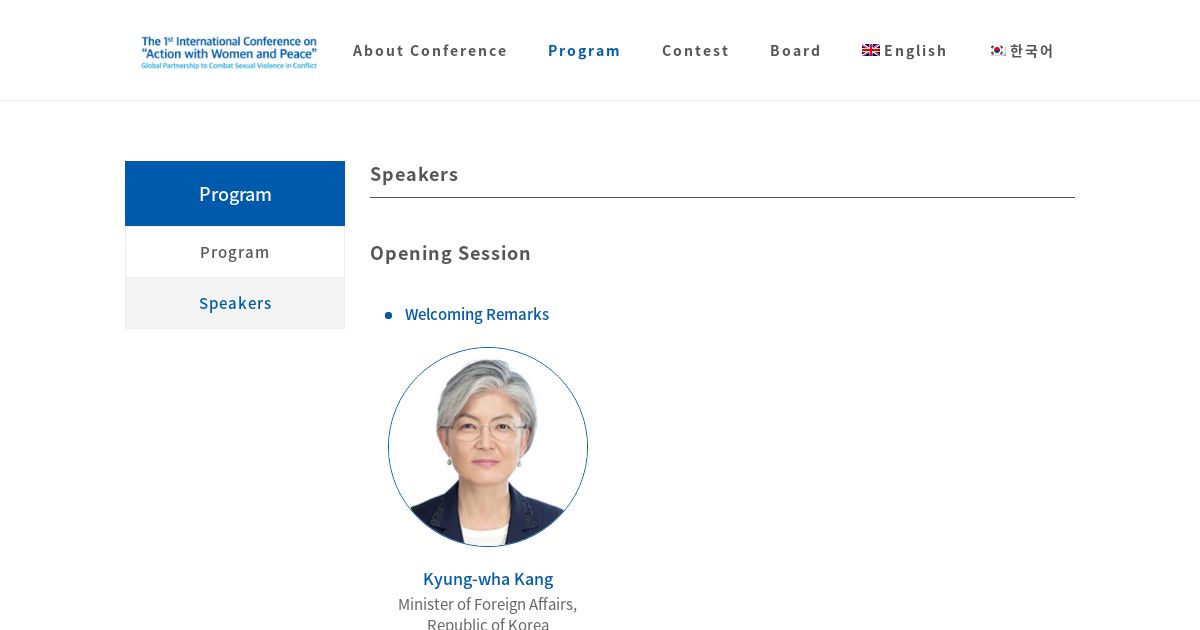
Task: Select Speakers in the sidebar
Action: pos(235,303)
